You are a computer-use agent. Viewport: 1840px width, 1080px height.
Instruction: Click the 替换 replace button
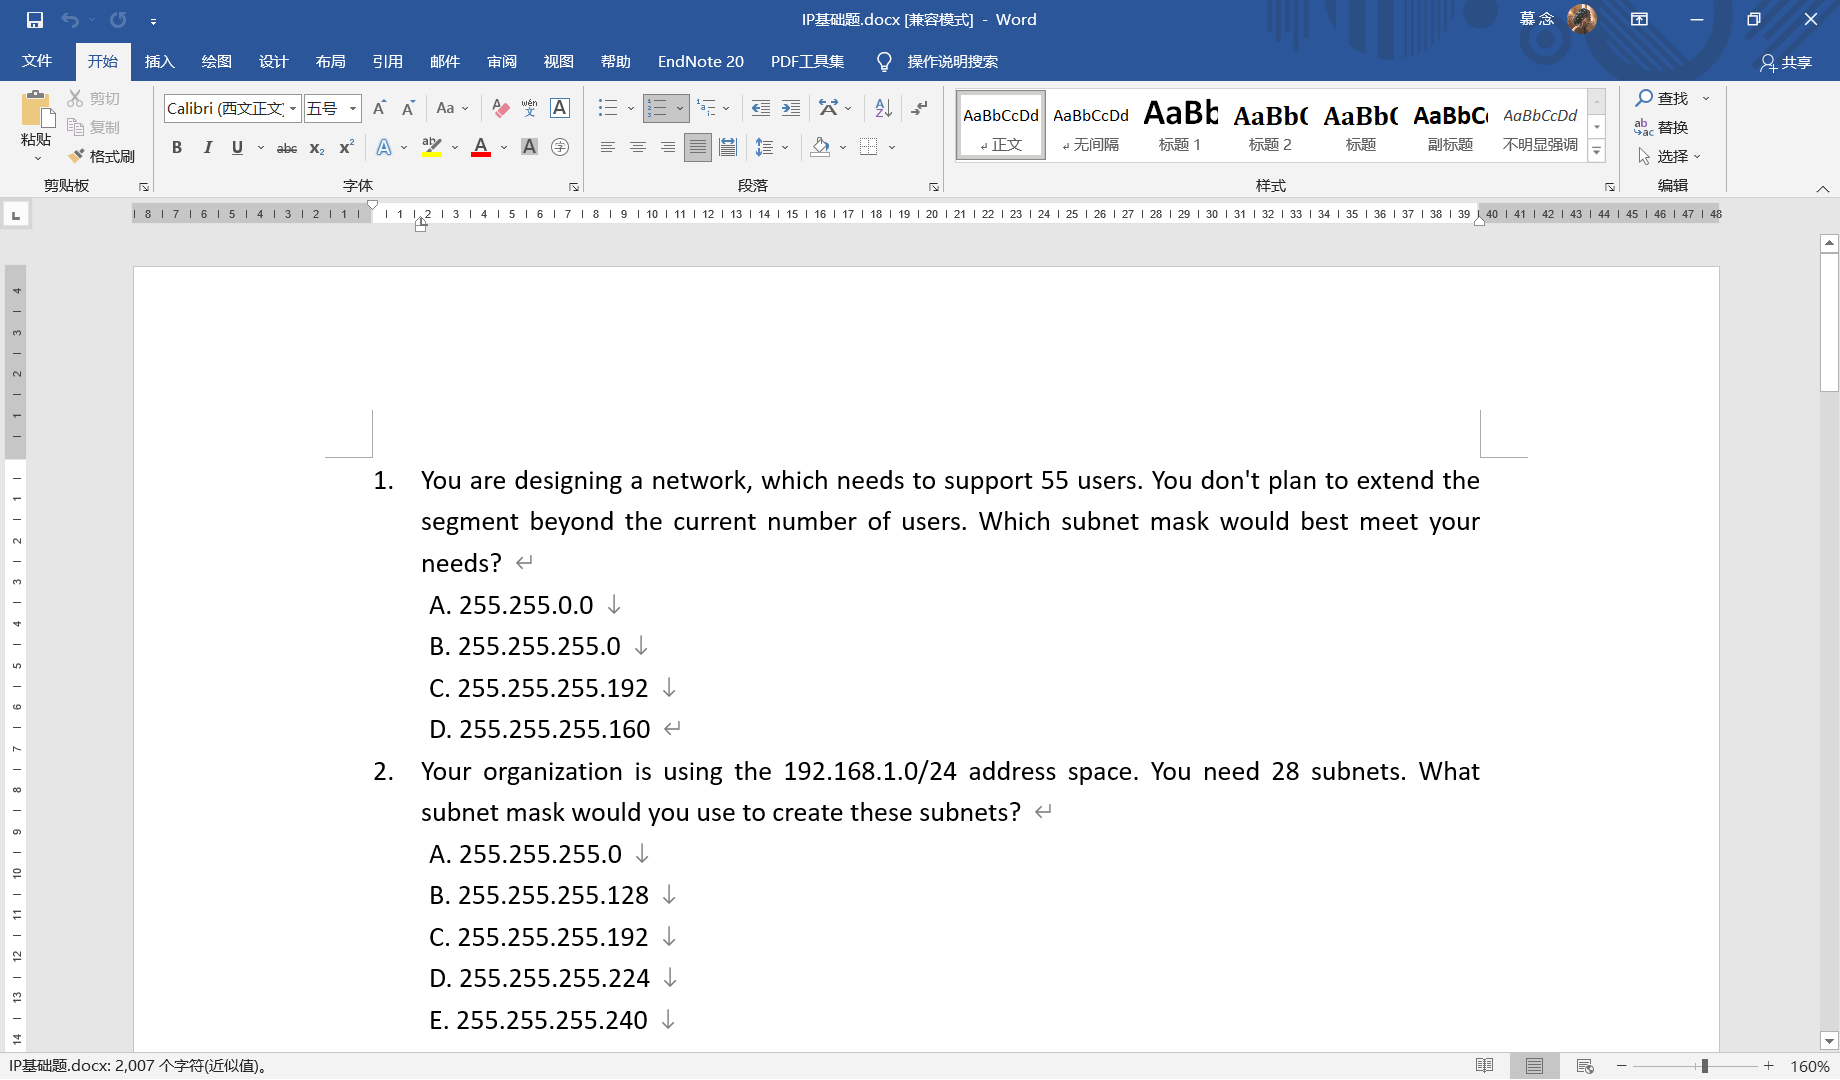[1662, 127]
